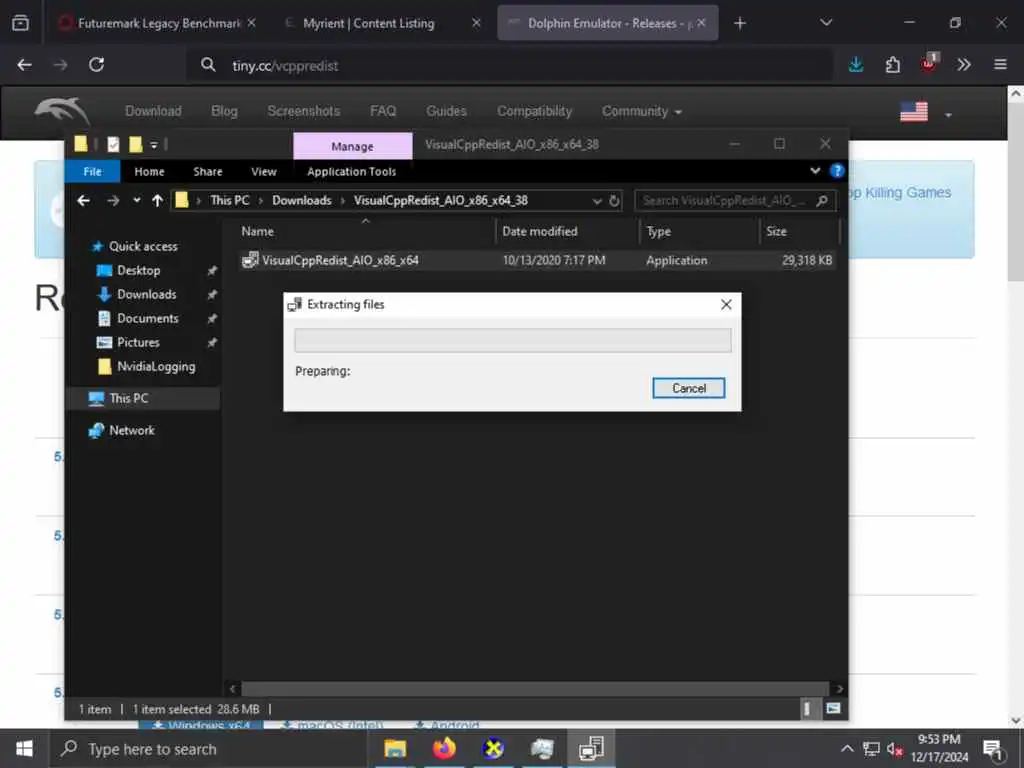
Task: Open Explorer recent locations dropdown
Action: pos(136,200)
